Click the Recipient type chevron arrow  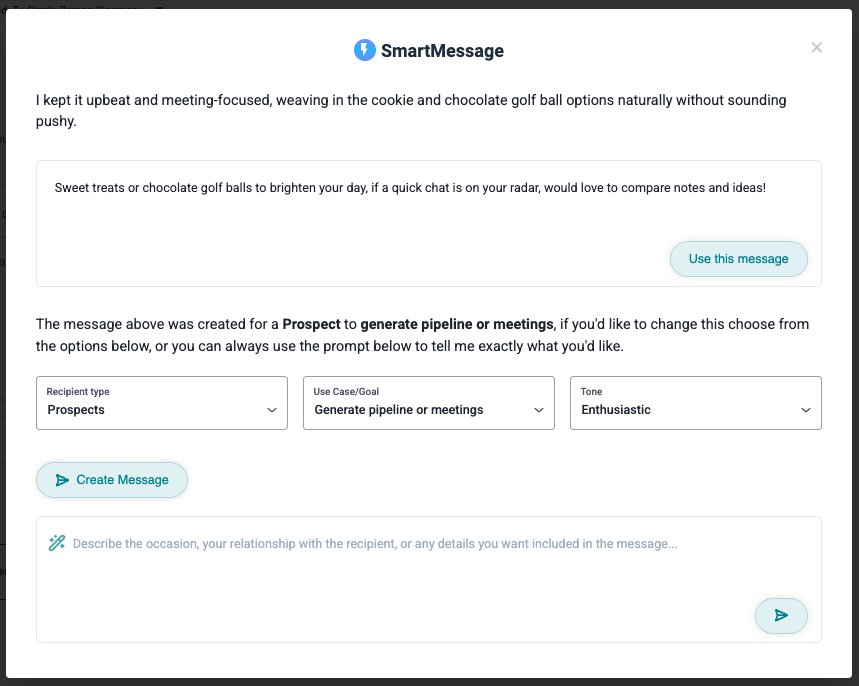(x=272, y=410)
